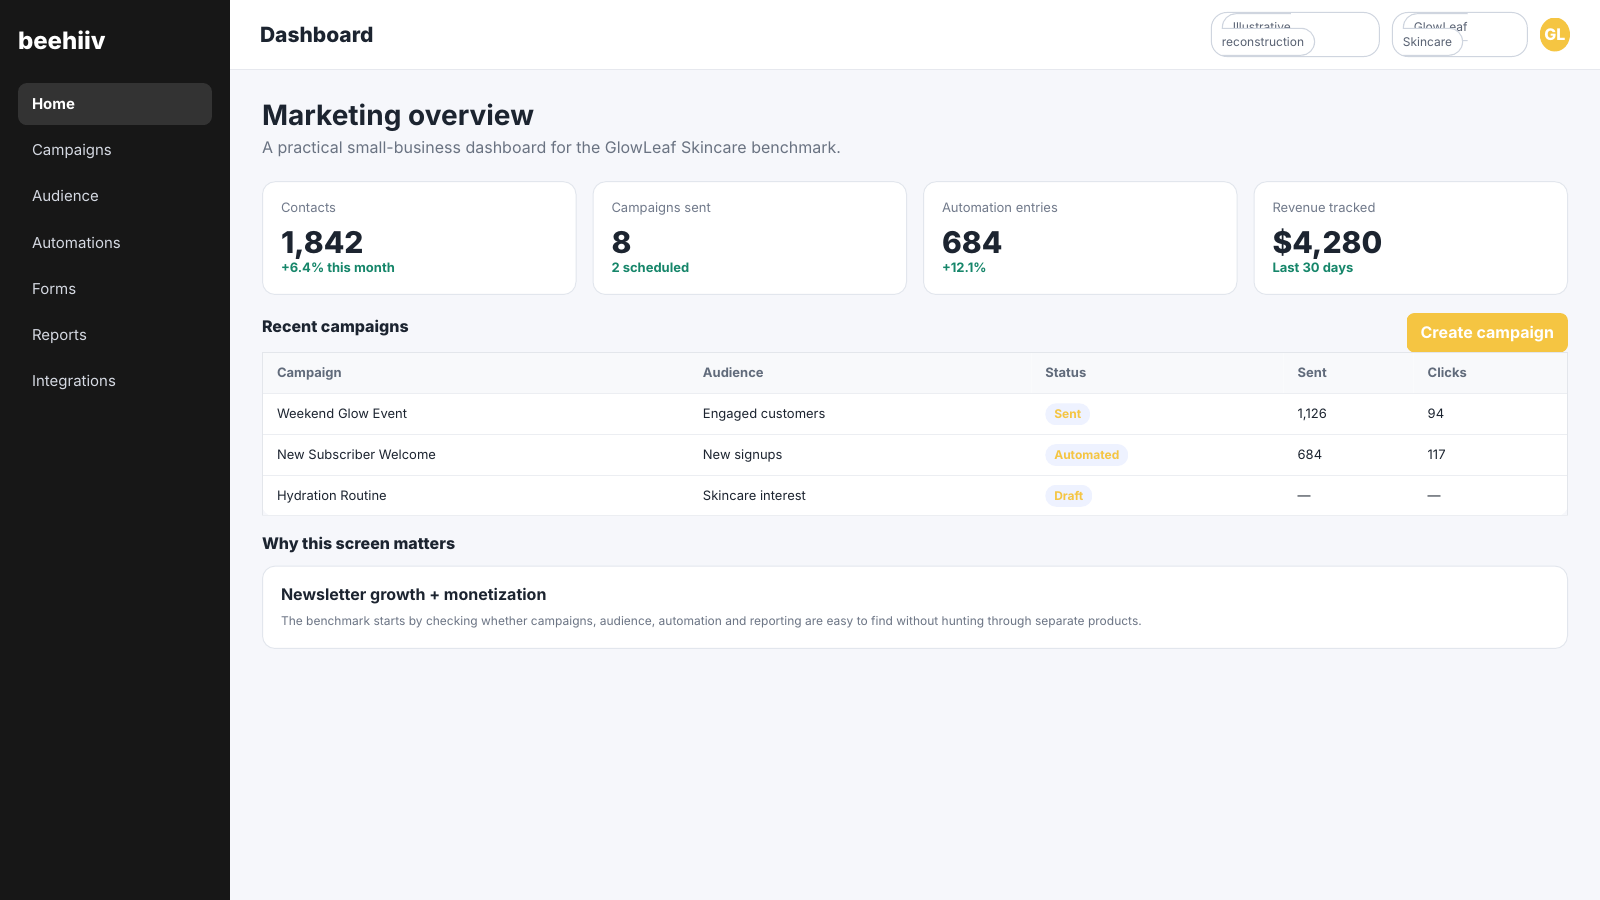Click the +12.1% growth label
Viewport: 1600px width, 900px height.
coord(964,268)
